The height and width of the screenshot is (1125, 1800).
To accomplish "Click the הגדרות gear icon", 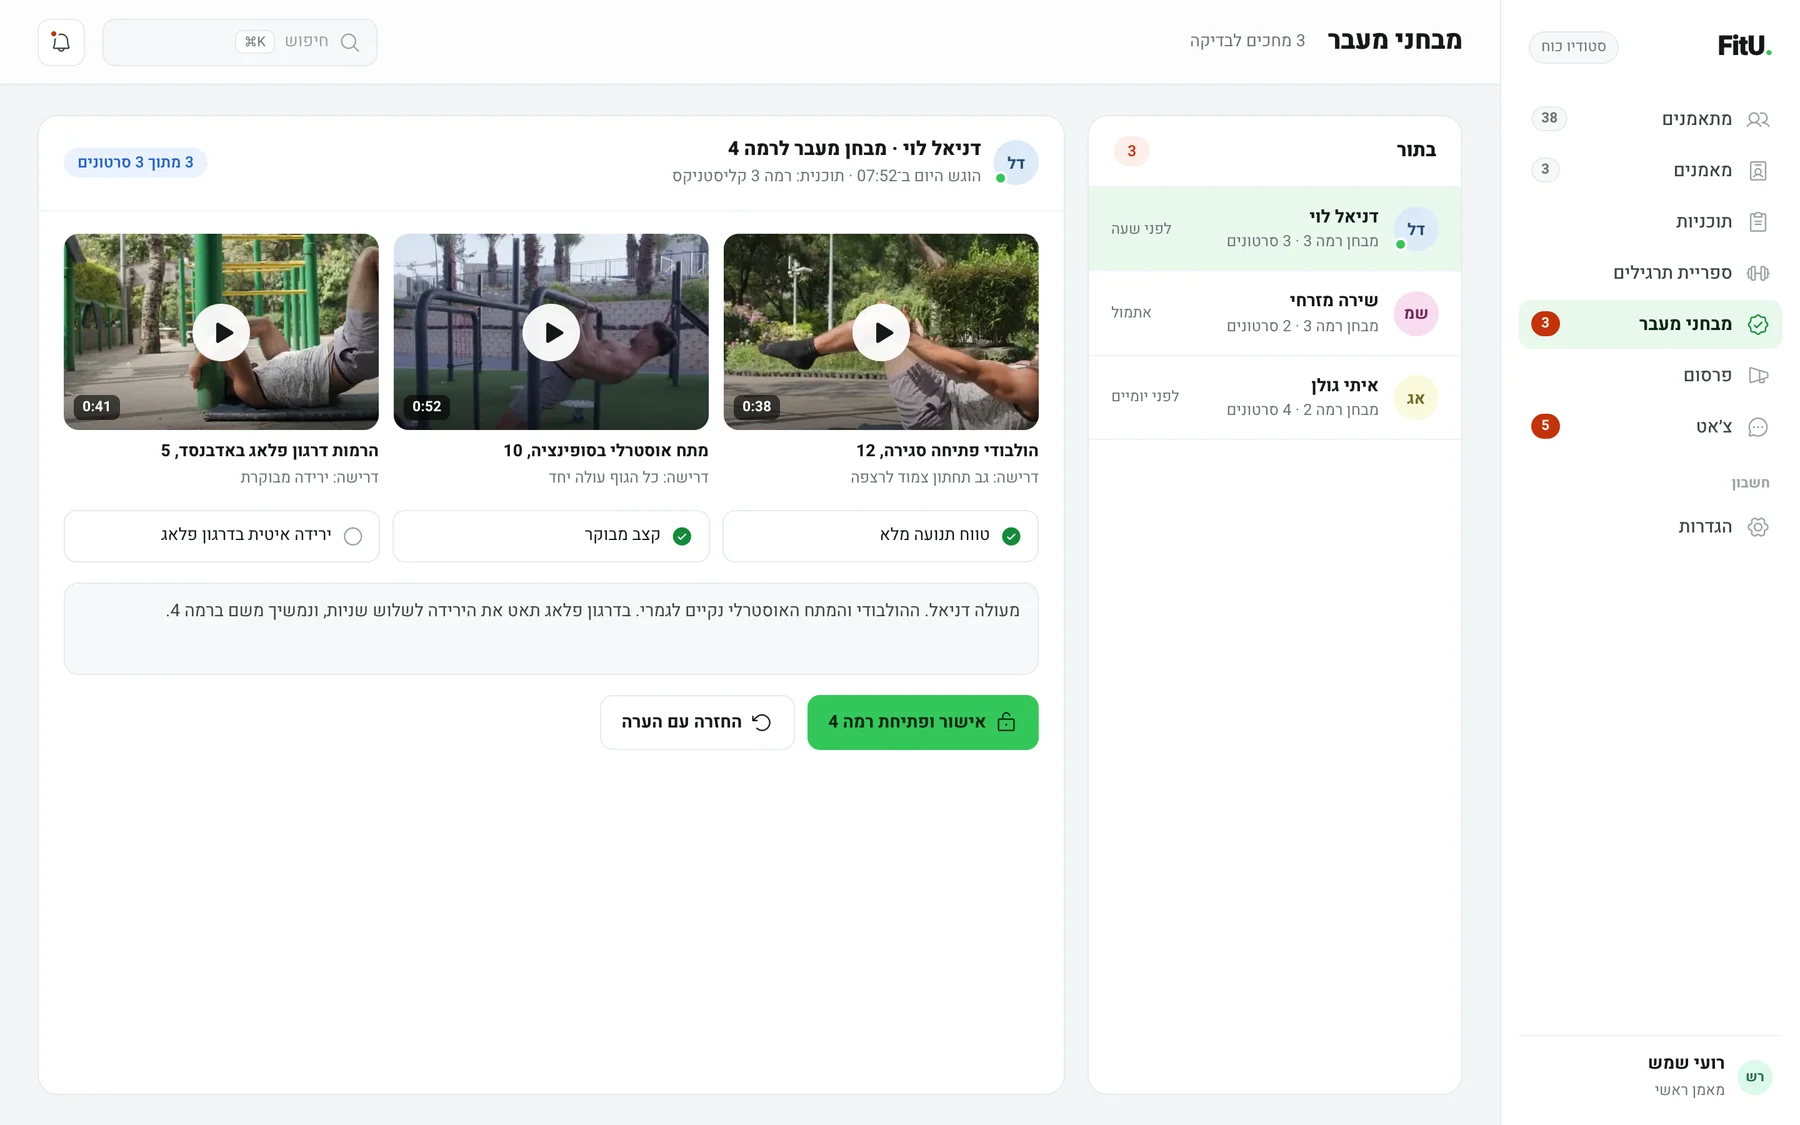I will 1758,527.
